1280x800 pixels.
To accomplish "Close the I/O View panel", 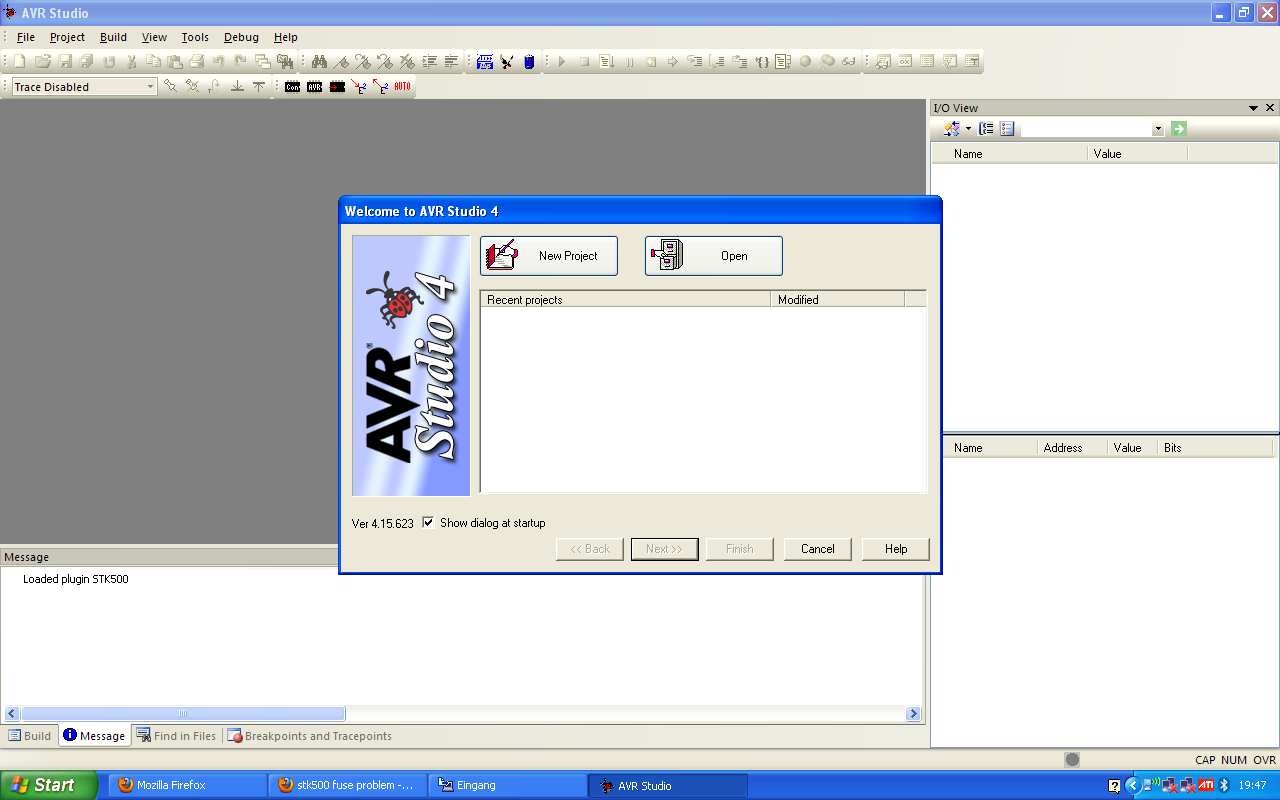I will coord(1270,108).
